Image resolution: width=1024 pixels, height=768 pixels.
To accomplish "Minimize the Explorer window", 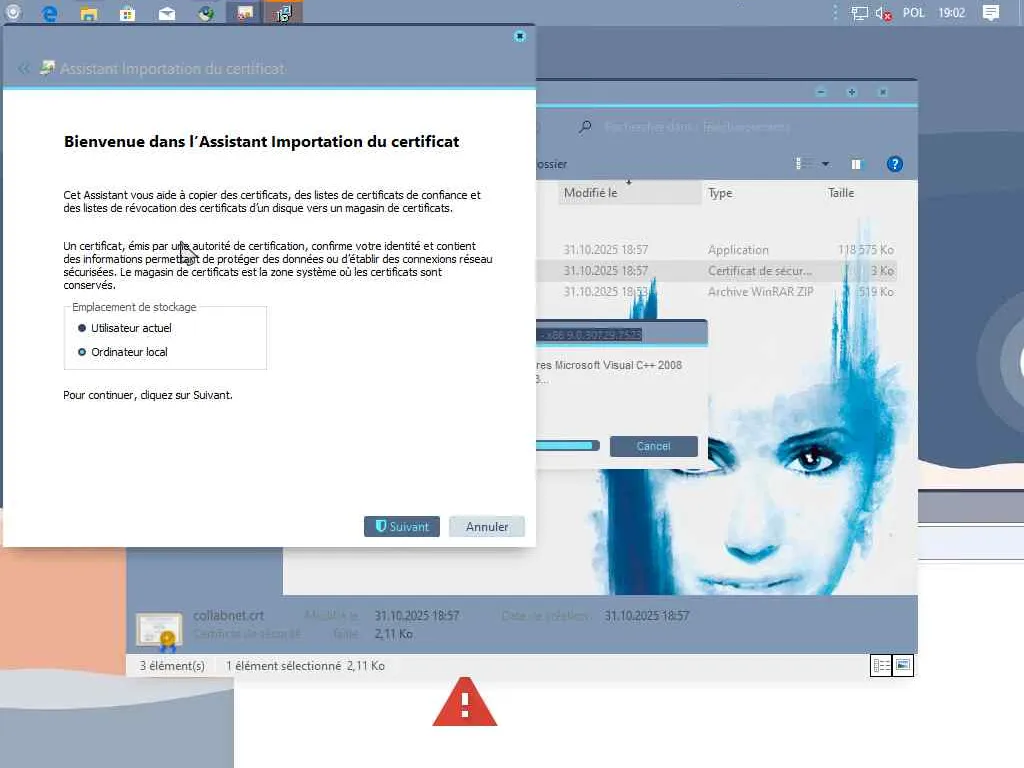I will (821, 92).
